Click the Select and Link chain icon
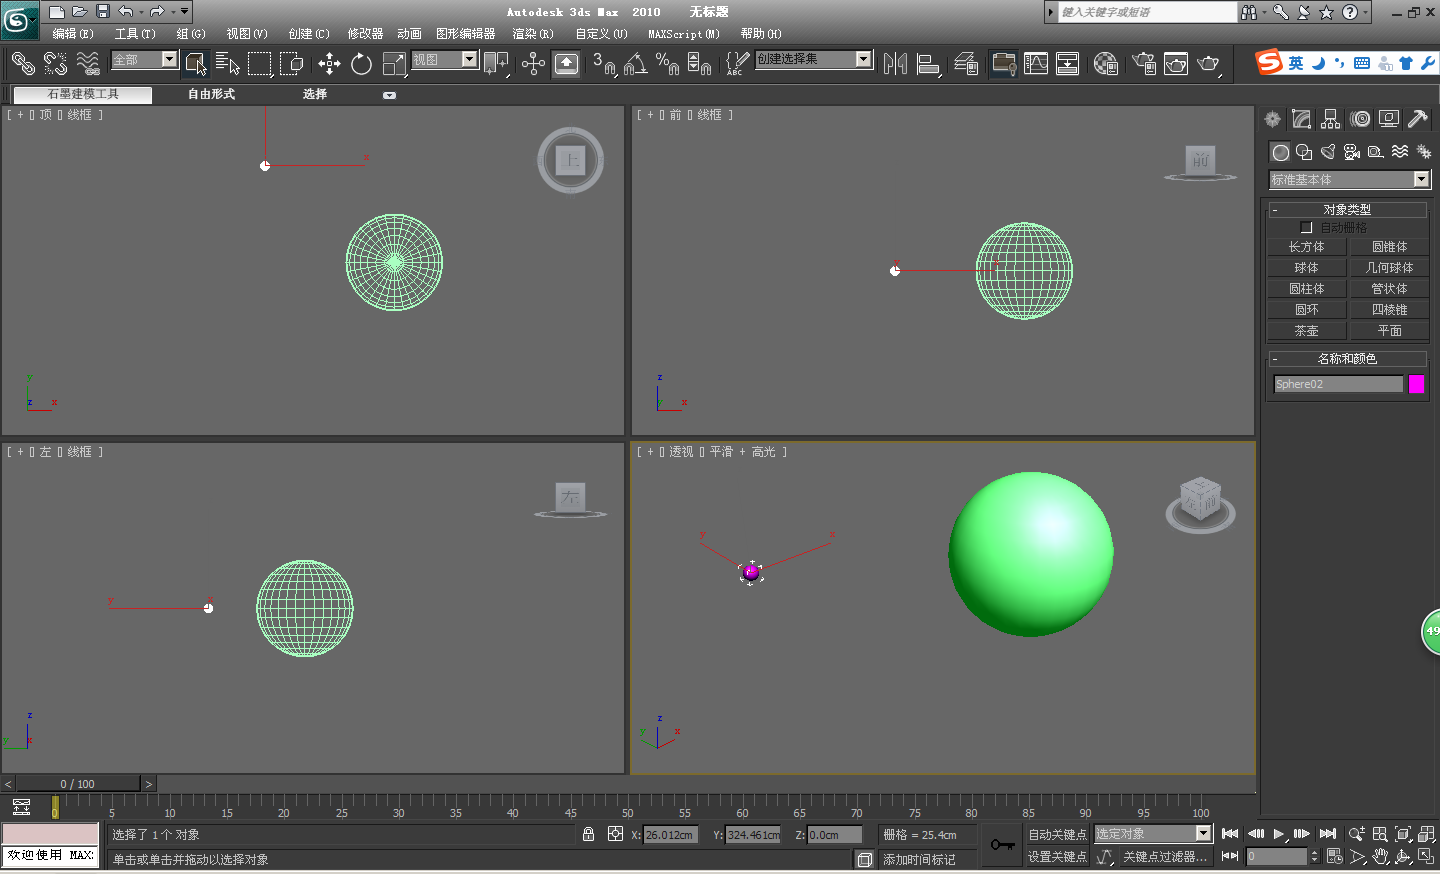Image resolution: width=1440 pixels, height=874 pixels. click(x=22, y=64)
